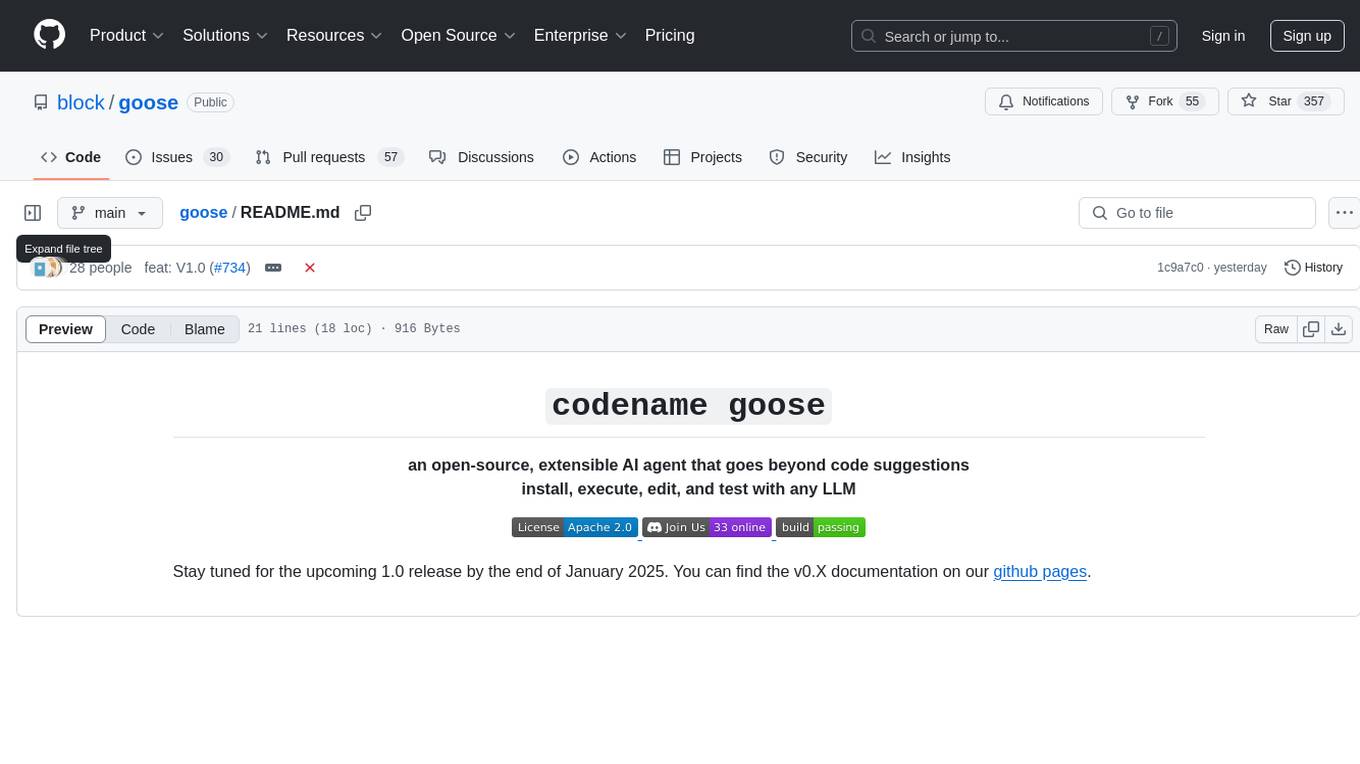Open the GitHub logo home link
The height and width of the screenshot is (764, 1360).
(x=50, y=35)
